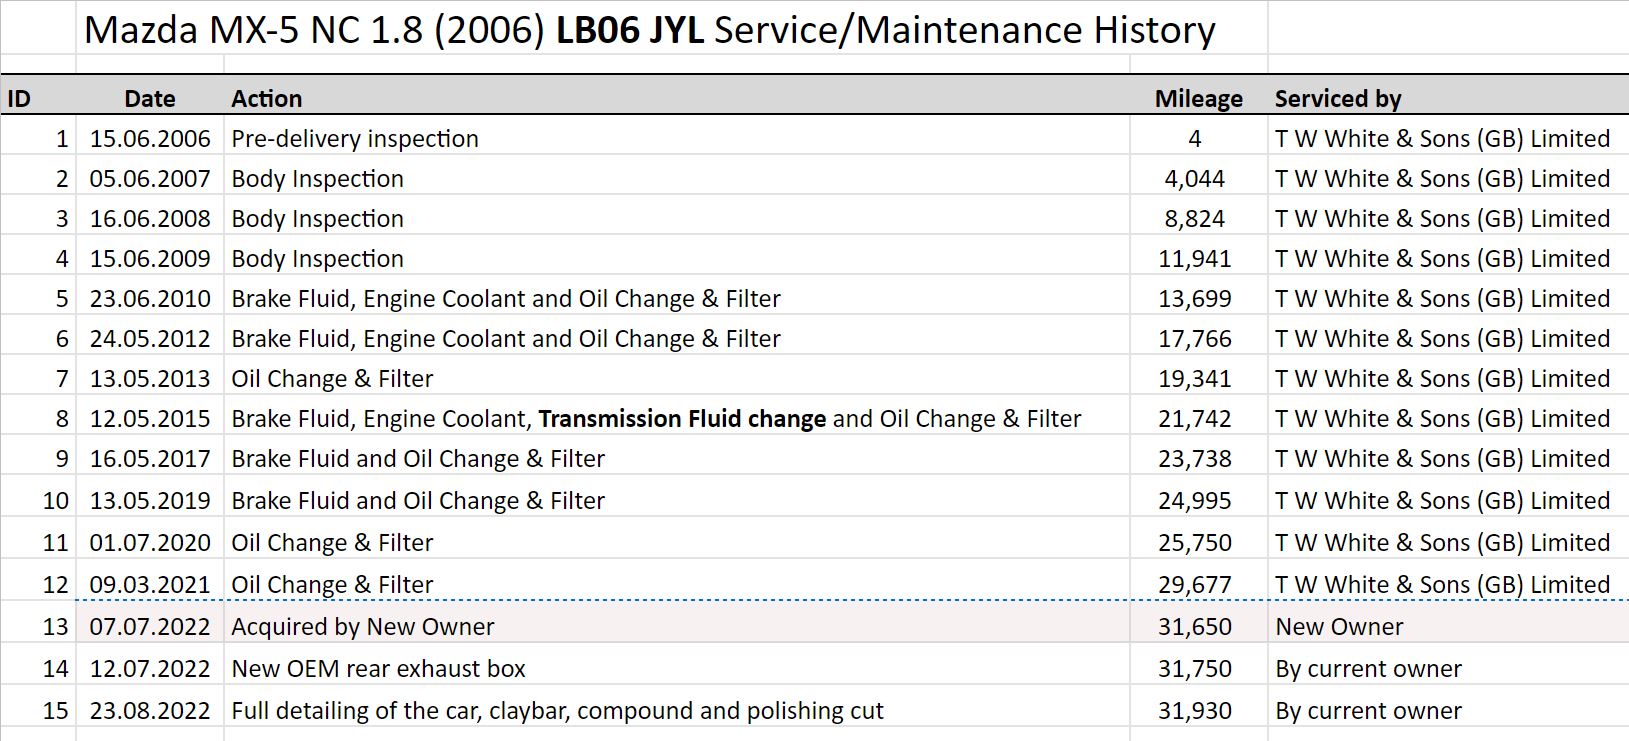The height and width of the screenshot is (741, 1629).
Task: Select the 'Pre-delivery inspection' cell
Action: point(677,138)
